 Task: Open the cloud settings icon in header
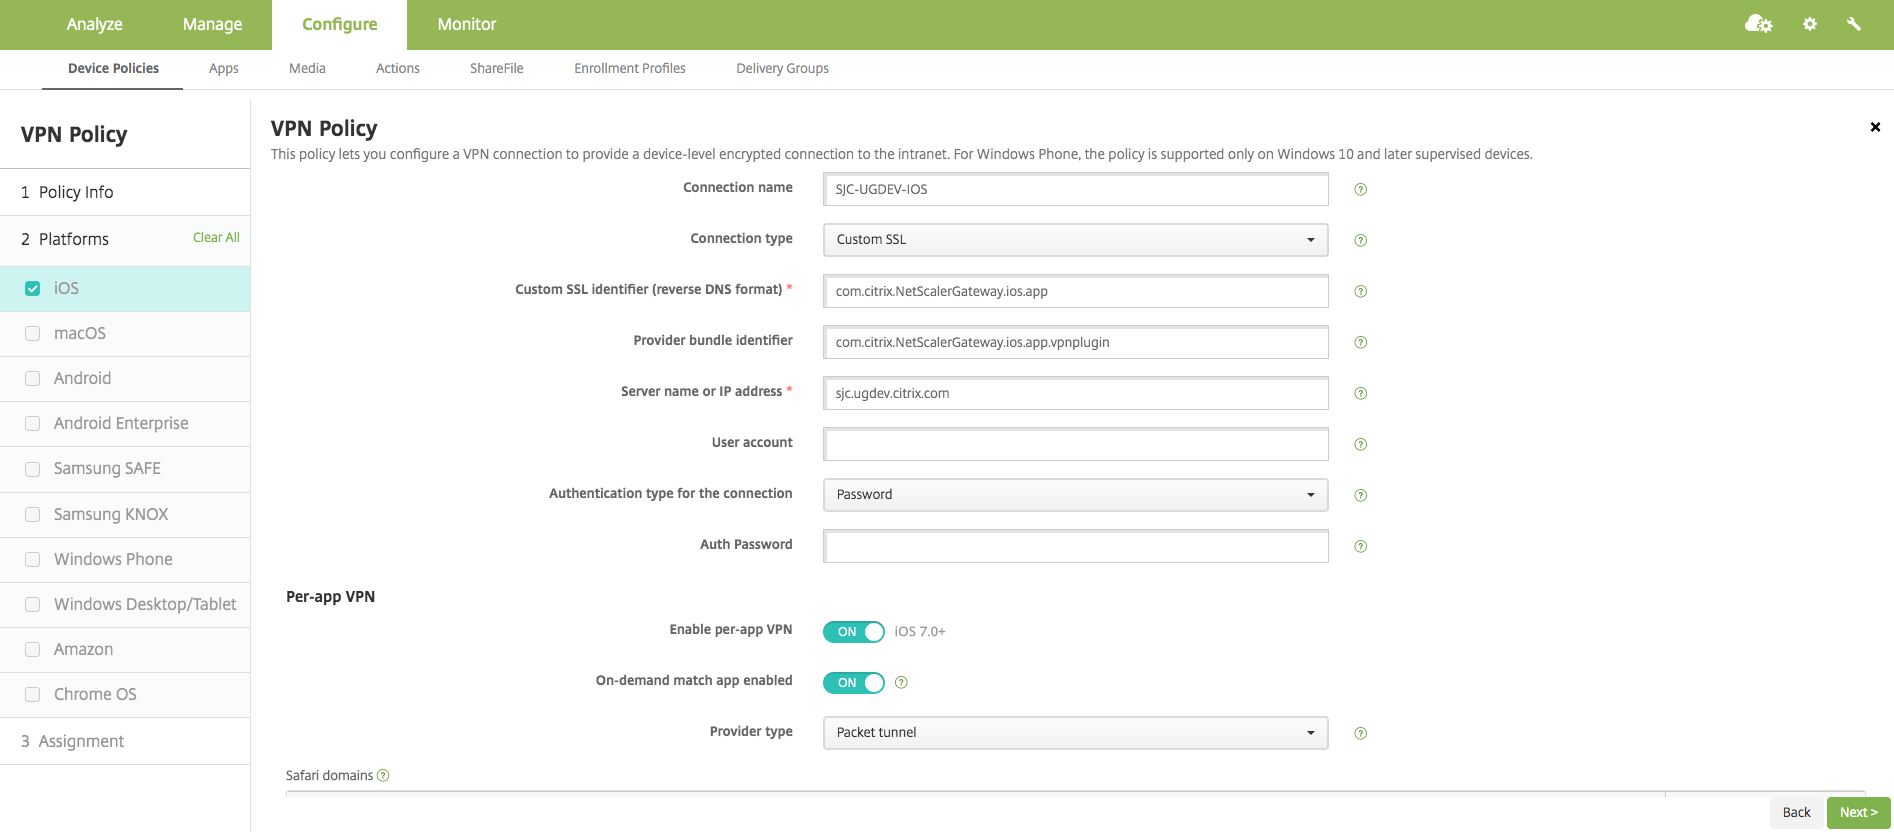pos(1758,24)
